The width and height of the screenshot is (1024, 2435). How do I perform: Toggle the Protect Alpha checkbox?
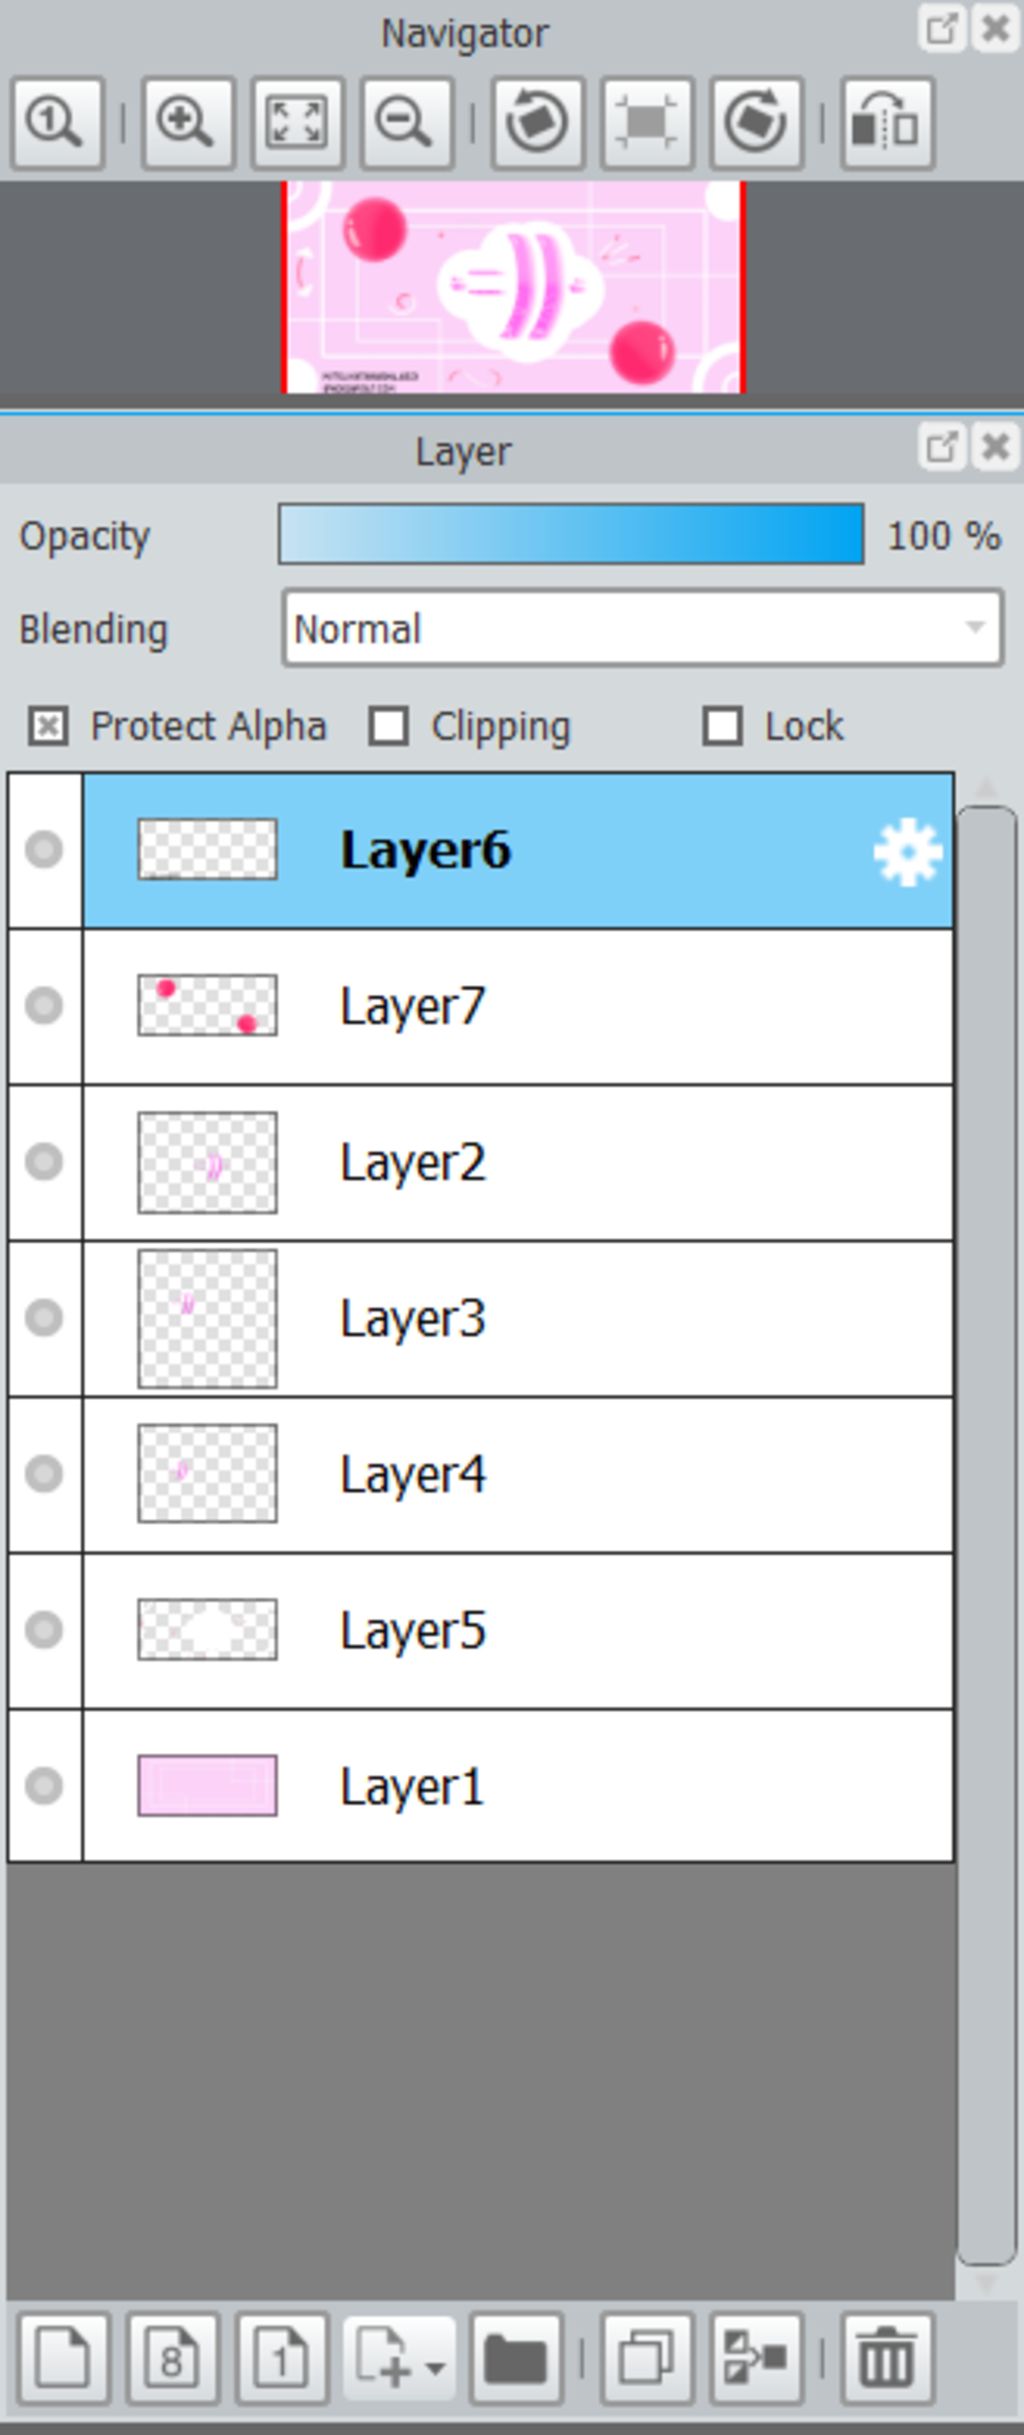(x=48, y=726)
